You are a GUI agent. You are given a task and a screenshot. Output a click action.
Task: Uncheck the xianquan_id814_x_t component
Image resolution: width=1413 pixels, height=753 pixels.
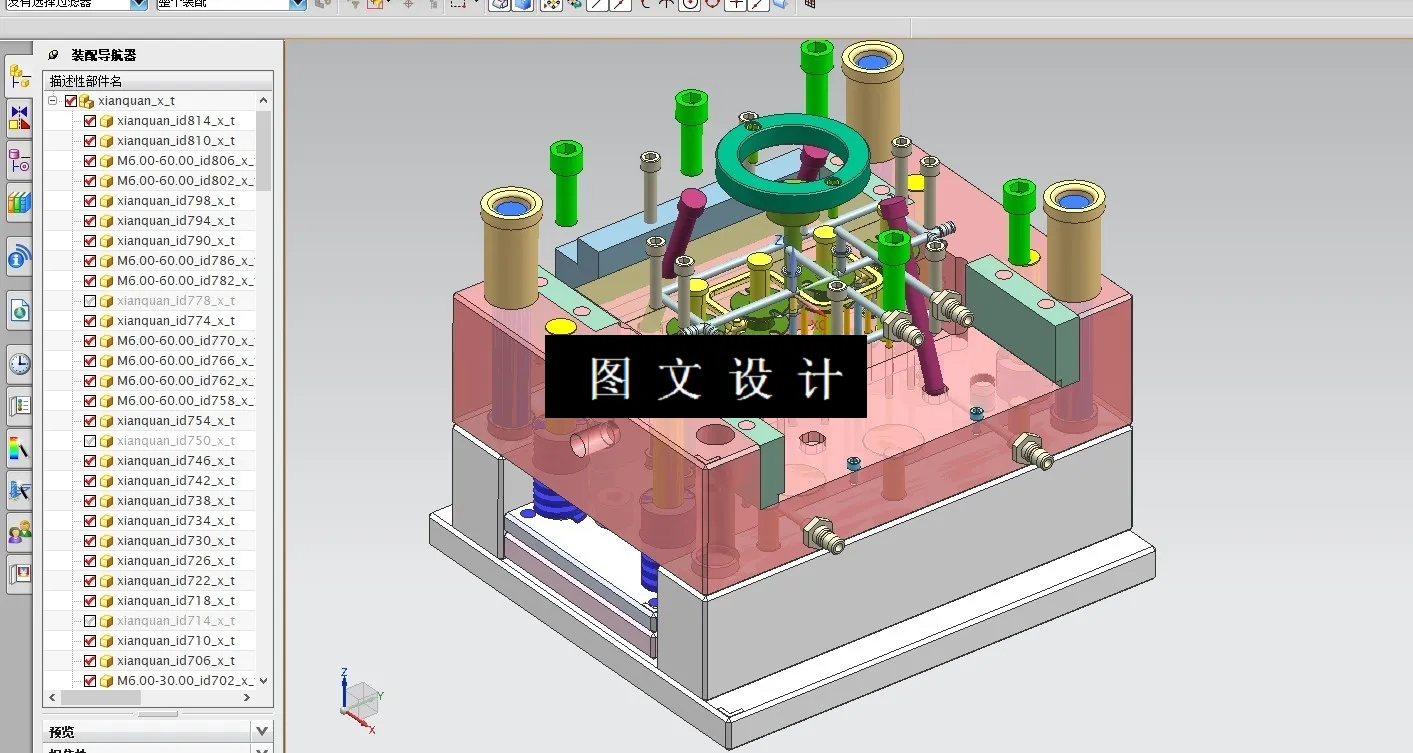91,120
